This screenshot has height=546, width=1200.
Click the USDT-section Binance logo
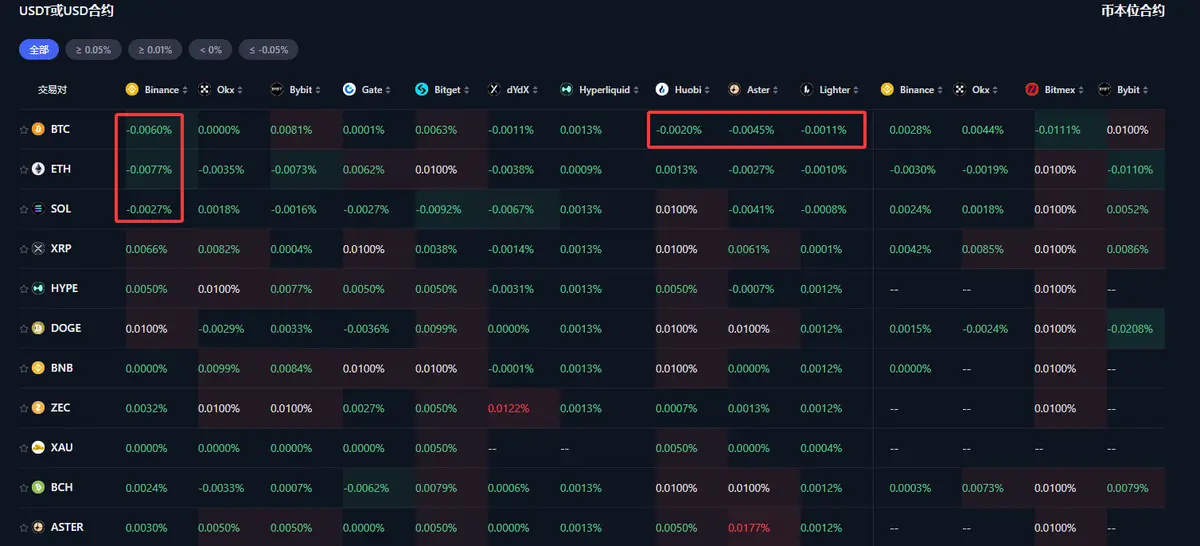(x=132, y=90)
